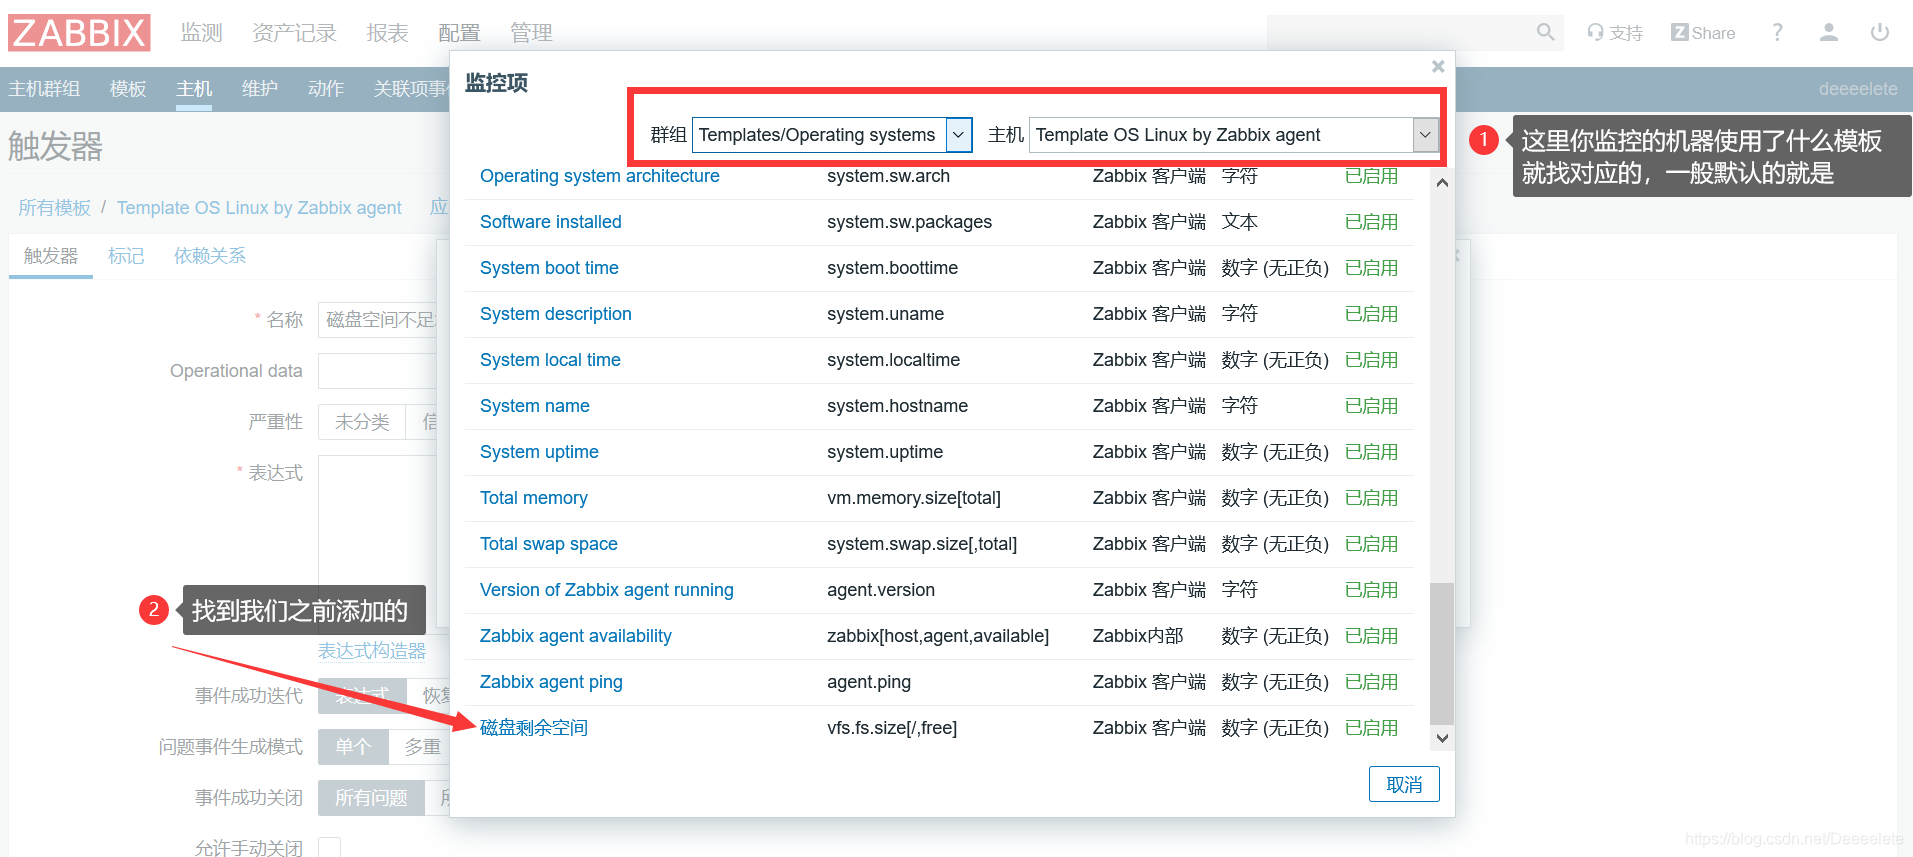Click key text system.sw.packages
Screen dimensions: 1913x857
click(x=910, y=222)
